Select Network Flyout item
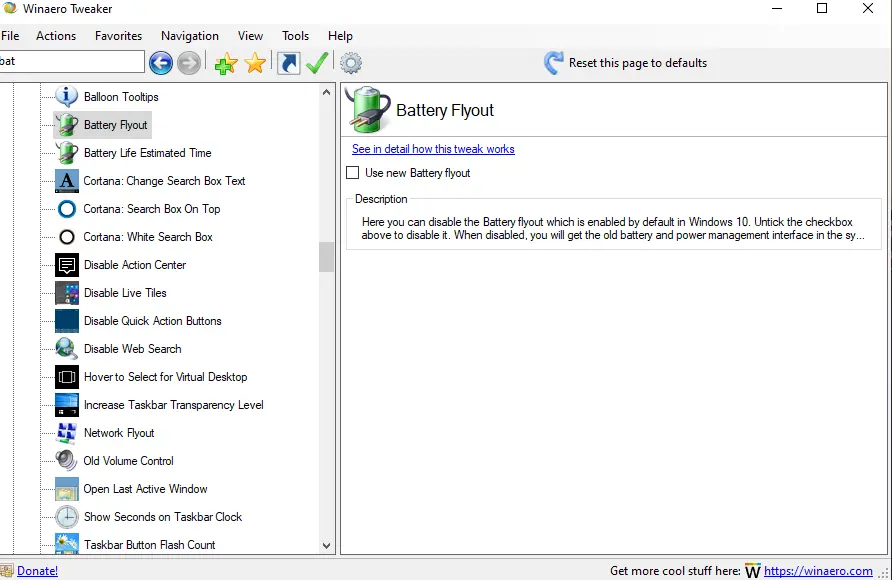Screen dimensions: 892x580 (119, 433)
